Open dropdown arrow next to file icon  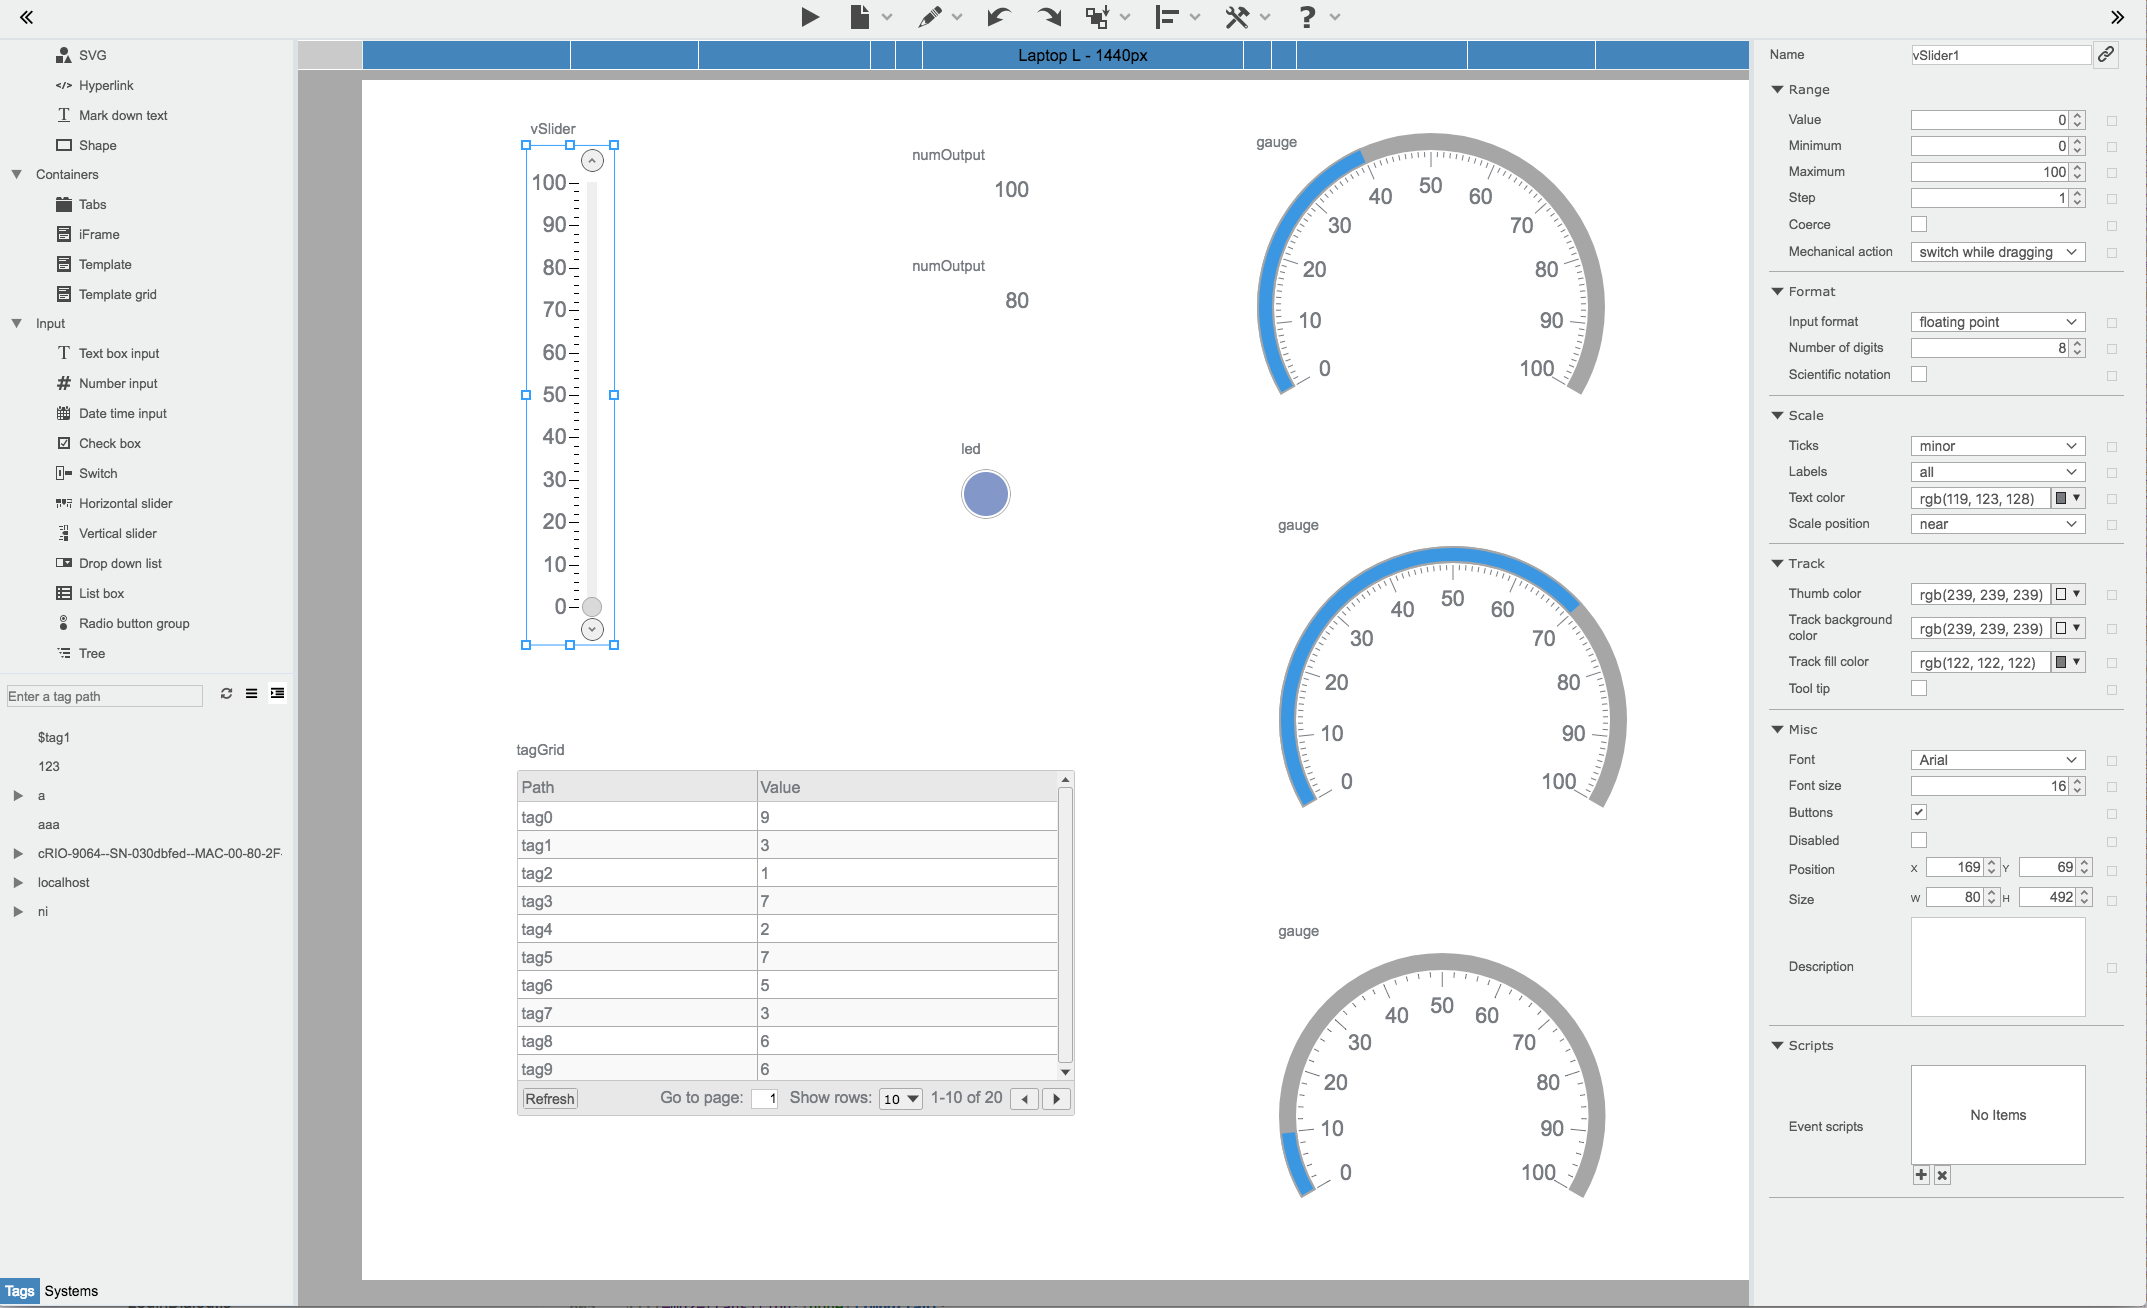point(887,17)
